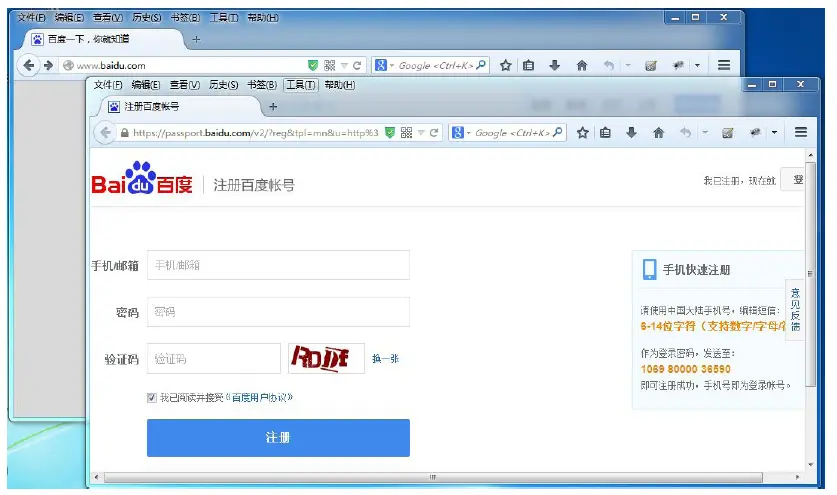Viewport: 837px width, 495px height.
Task: Expand undo history dropdown in front window
Action: pyautogui.click(x=705, y=132)
